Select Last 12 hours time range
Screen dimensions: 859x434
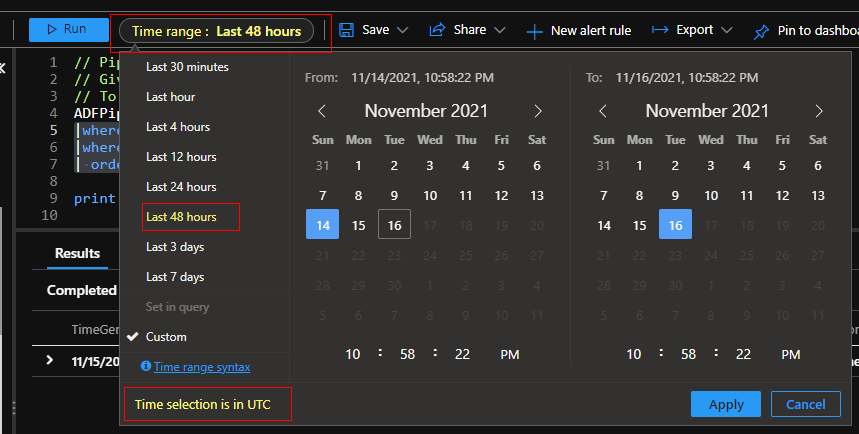click(181, 157)
